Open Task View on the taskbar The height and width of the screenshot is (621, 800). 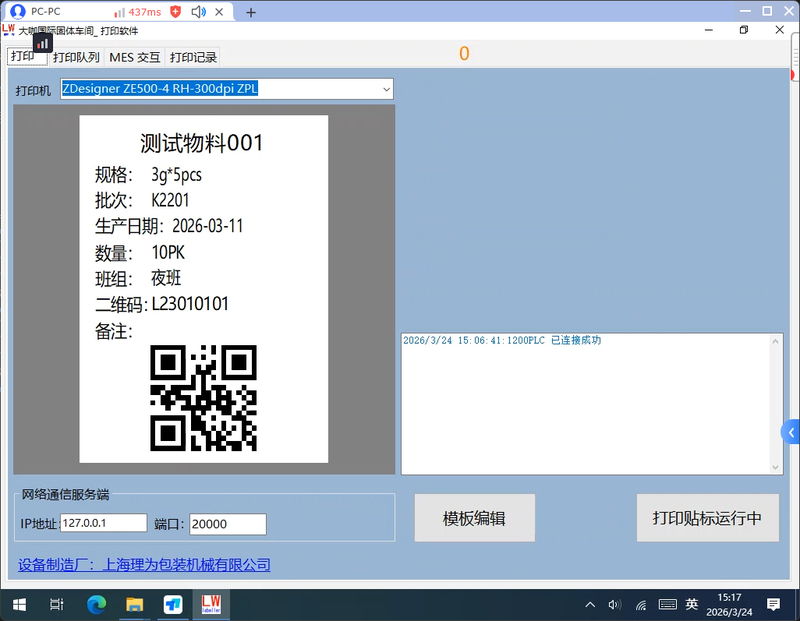click(x=57, y=605)
